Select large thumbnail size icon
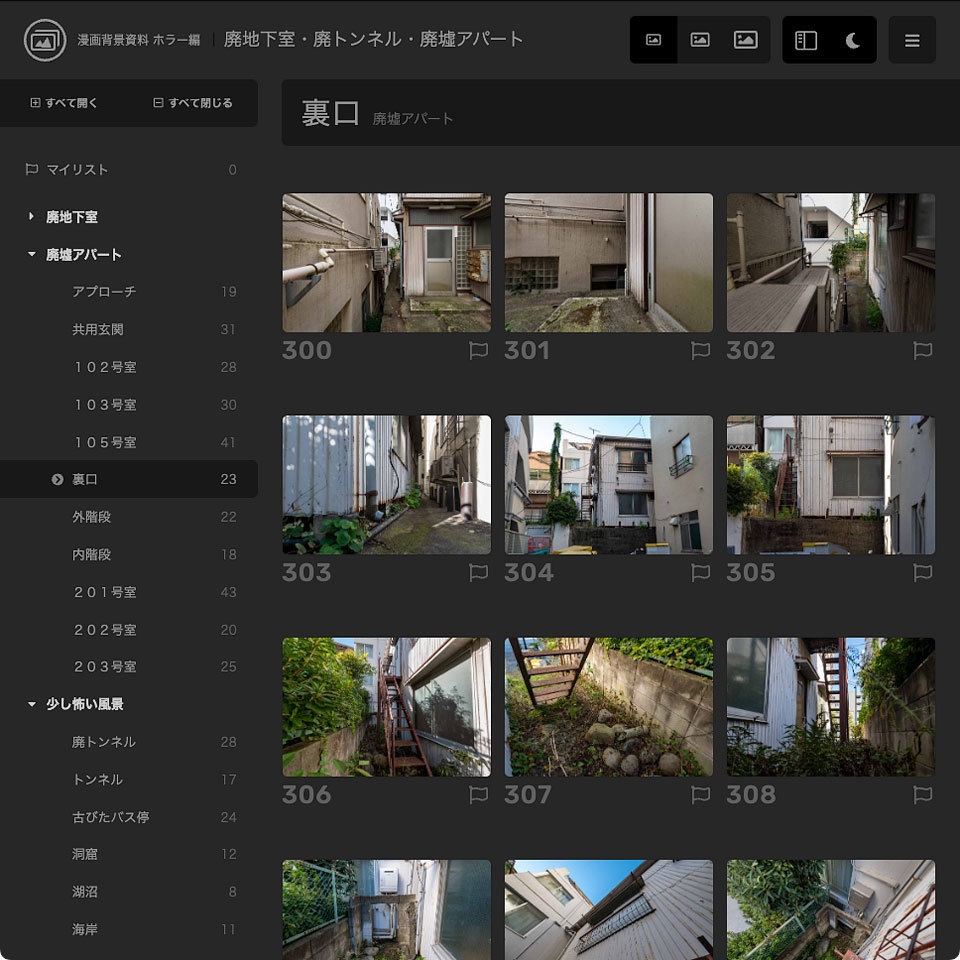960x960 pixels. (x=746, y=40)
